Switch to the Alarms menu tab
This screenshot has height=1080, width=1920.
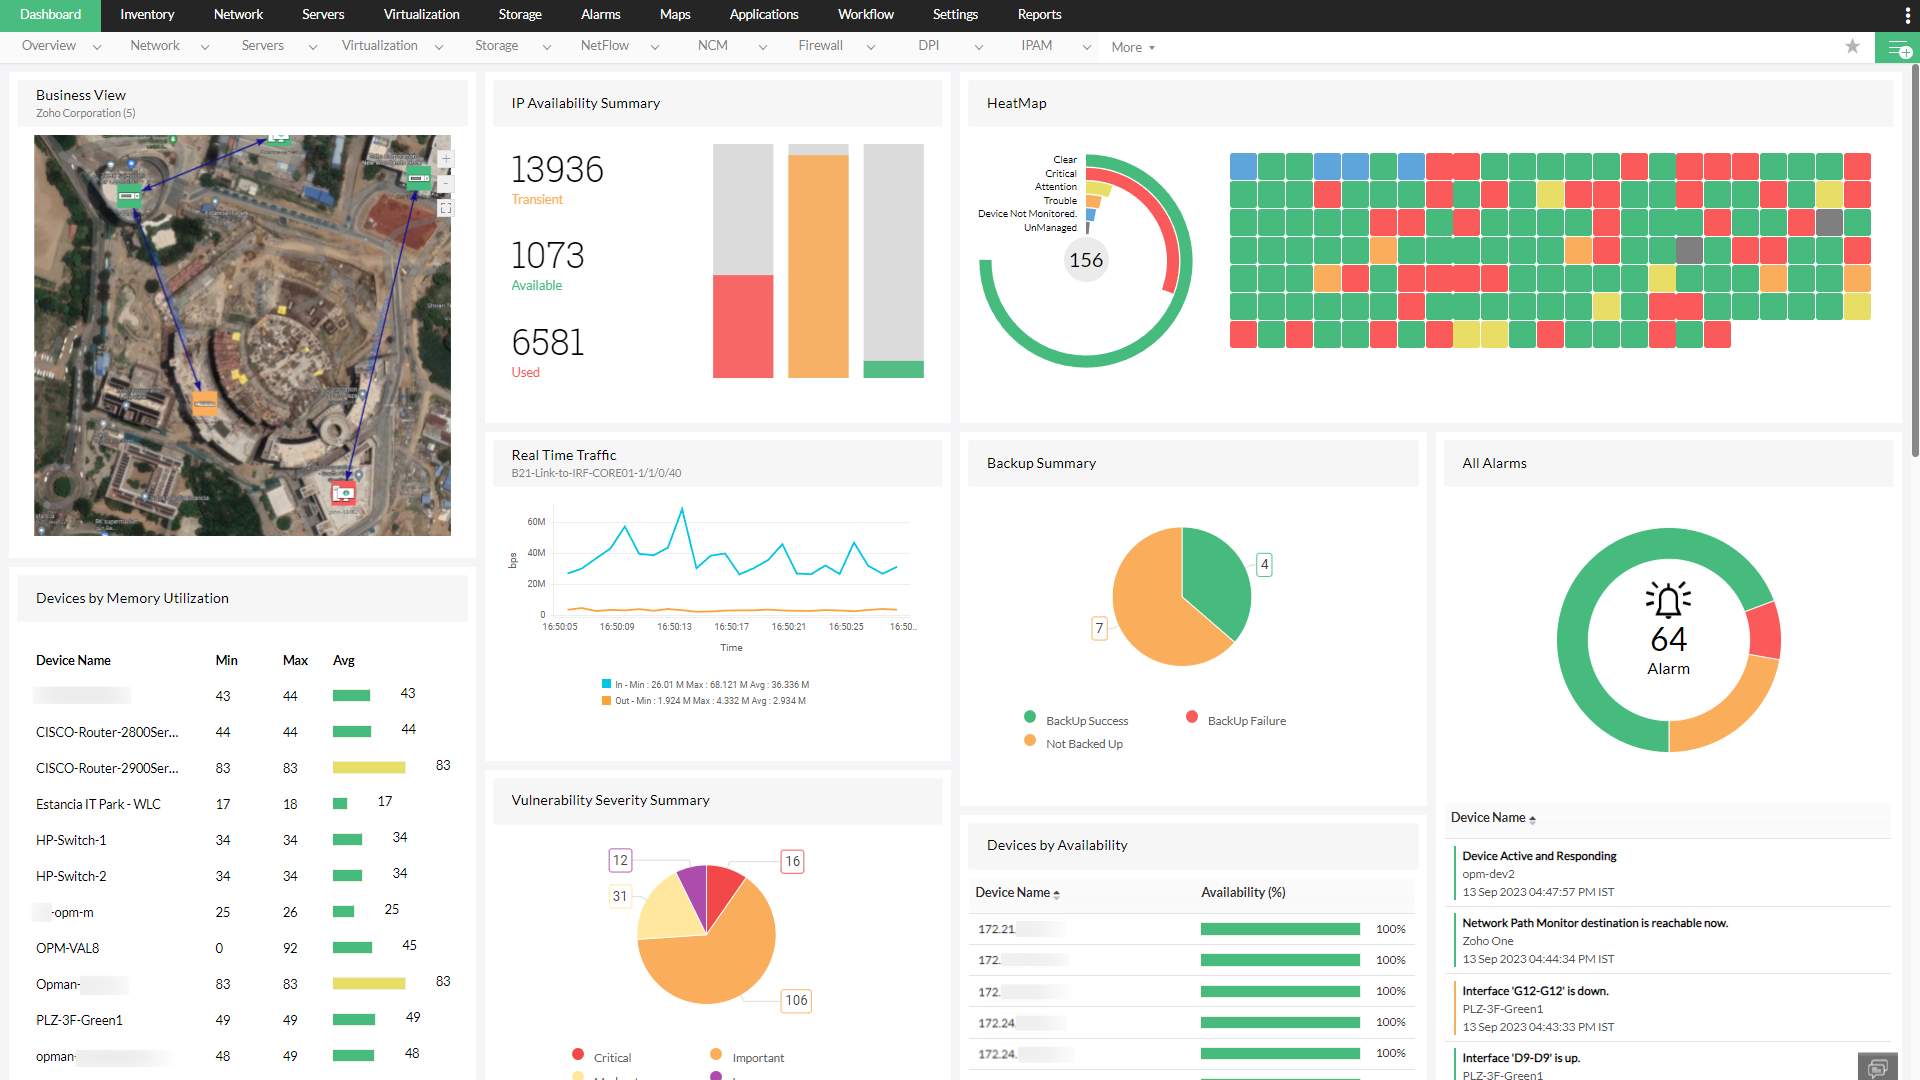(x=600, y=15)
